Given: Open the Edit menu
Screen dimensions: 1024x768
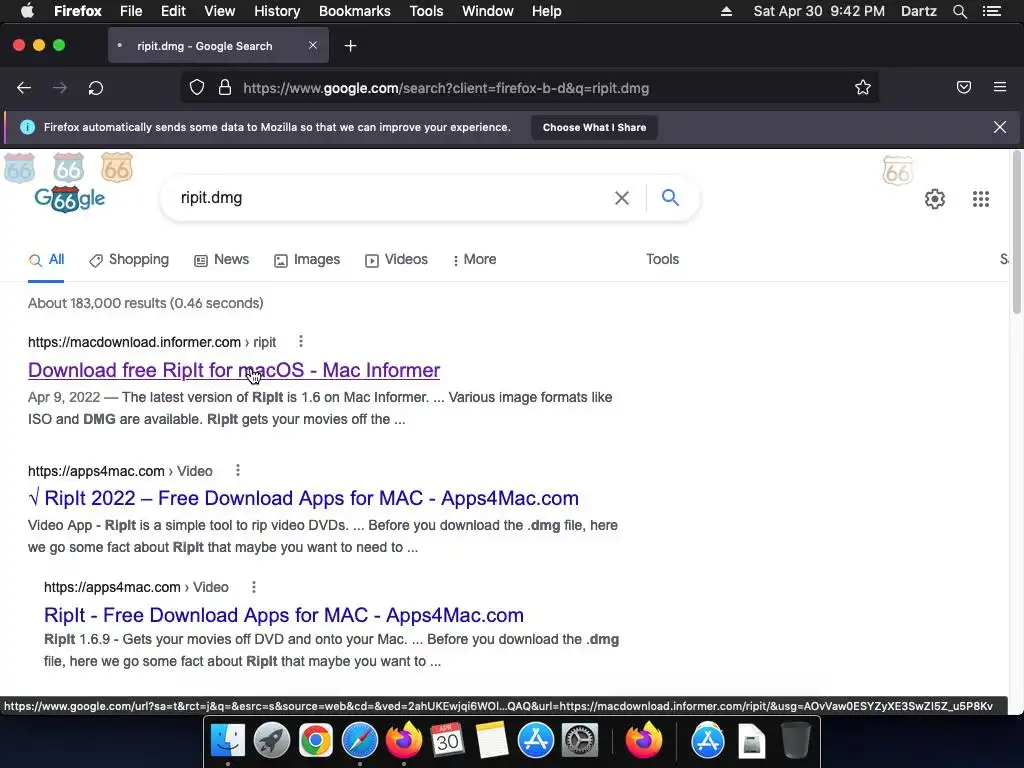Looking at the screenshot, I should [173, 11].
